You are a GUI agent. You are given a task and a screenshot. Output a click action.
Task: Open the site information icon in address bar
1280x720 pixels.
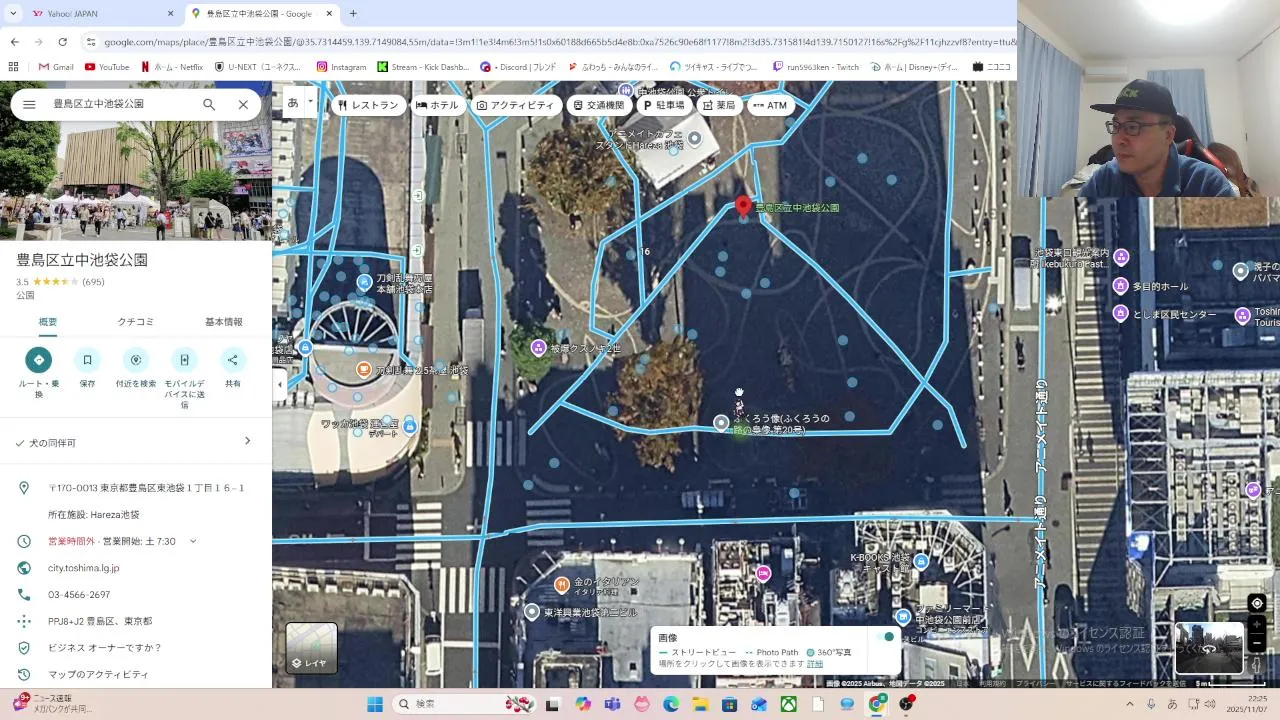[91, 42]
